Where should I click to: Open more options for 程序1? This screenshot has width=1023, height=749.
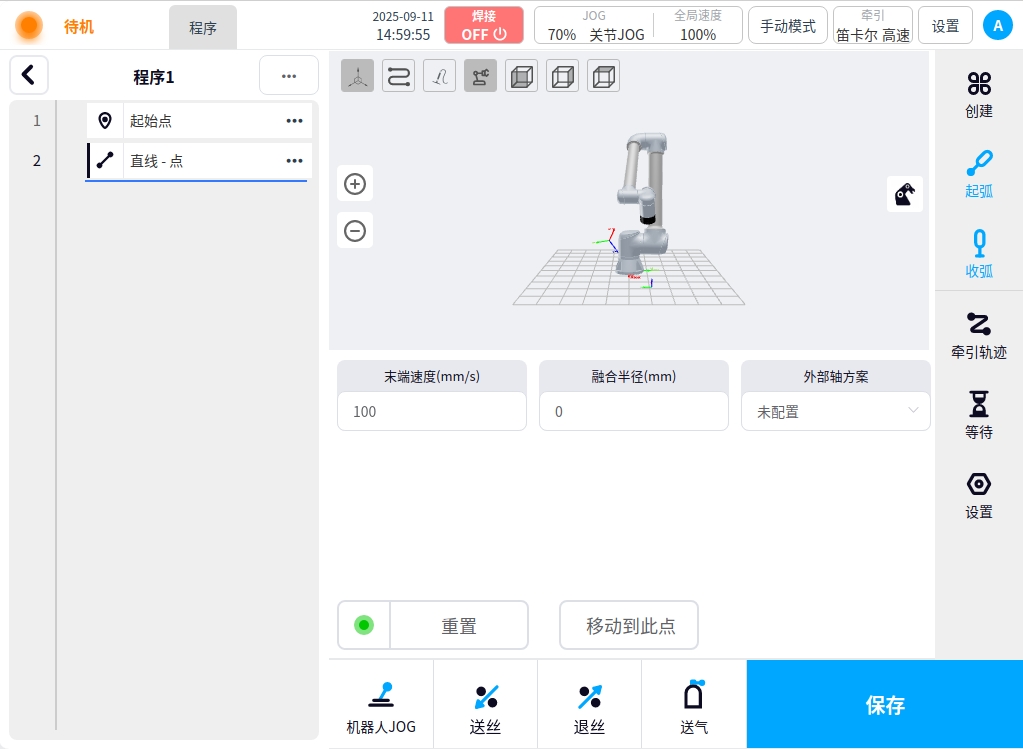[288, 76]
